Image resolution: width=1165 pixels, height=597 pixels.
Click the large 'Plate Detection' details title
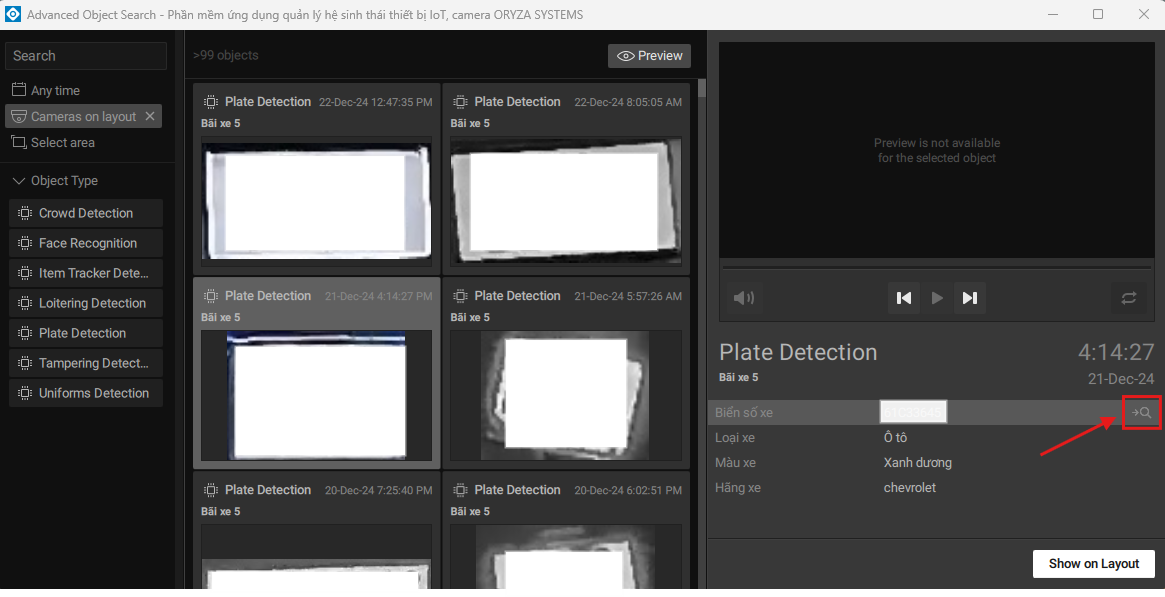point(798,352)
